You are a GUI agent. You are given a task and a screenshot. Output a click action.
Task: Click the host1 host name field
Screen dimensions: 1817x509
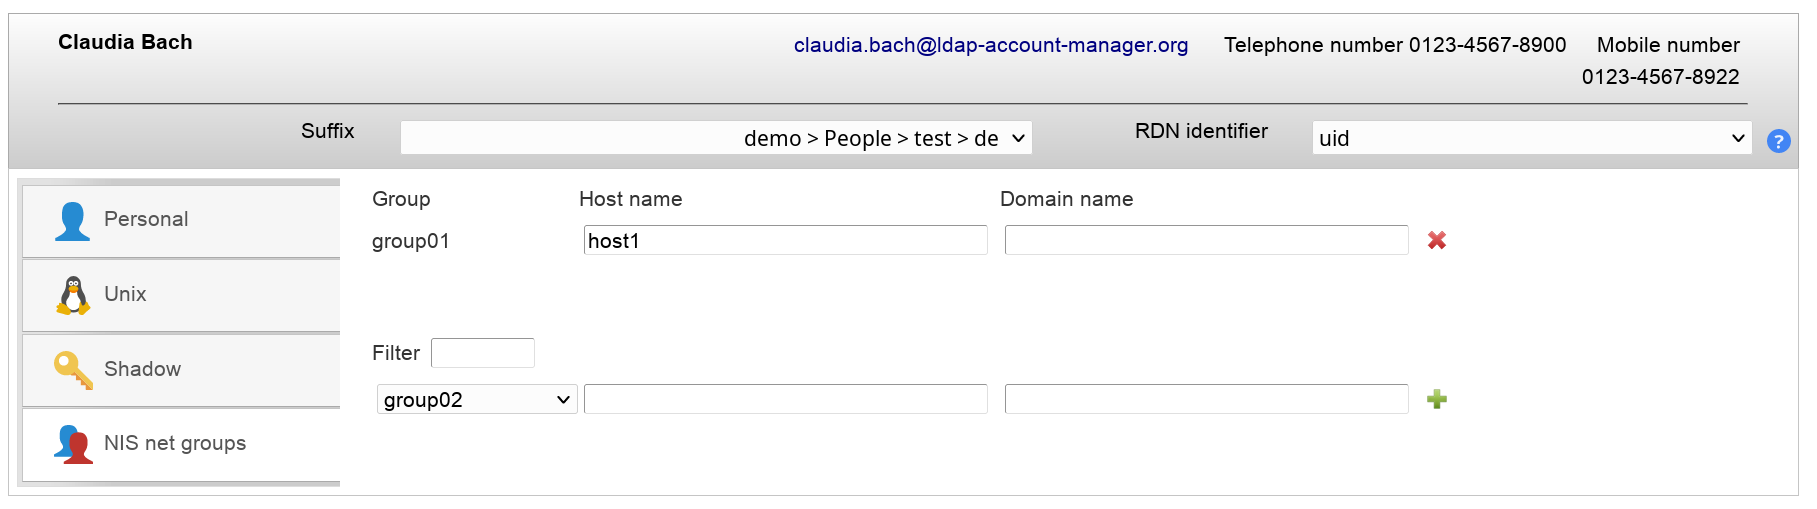pyautogui.click(x=785, y=240)
